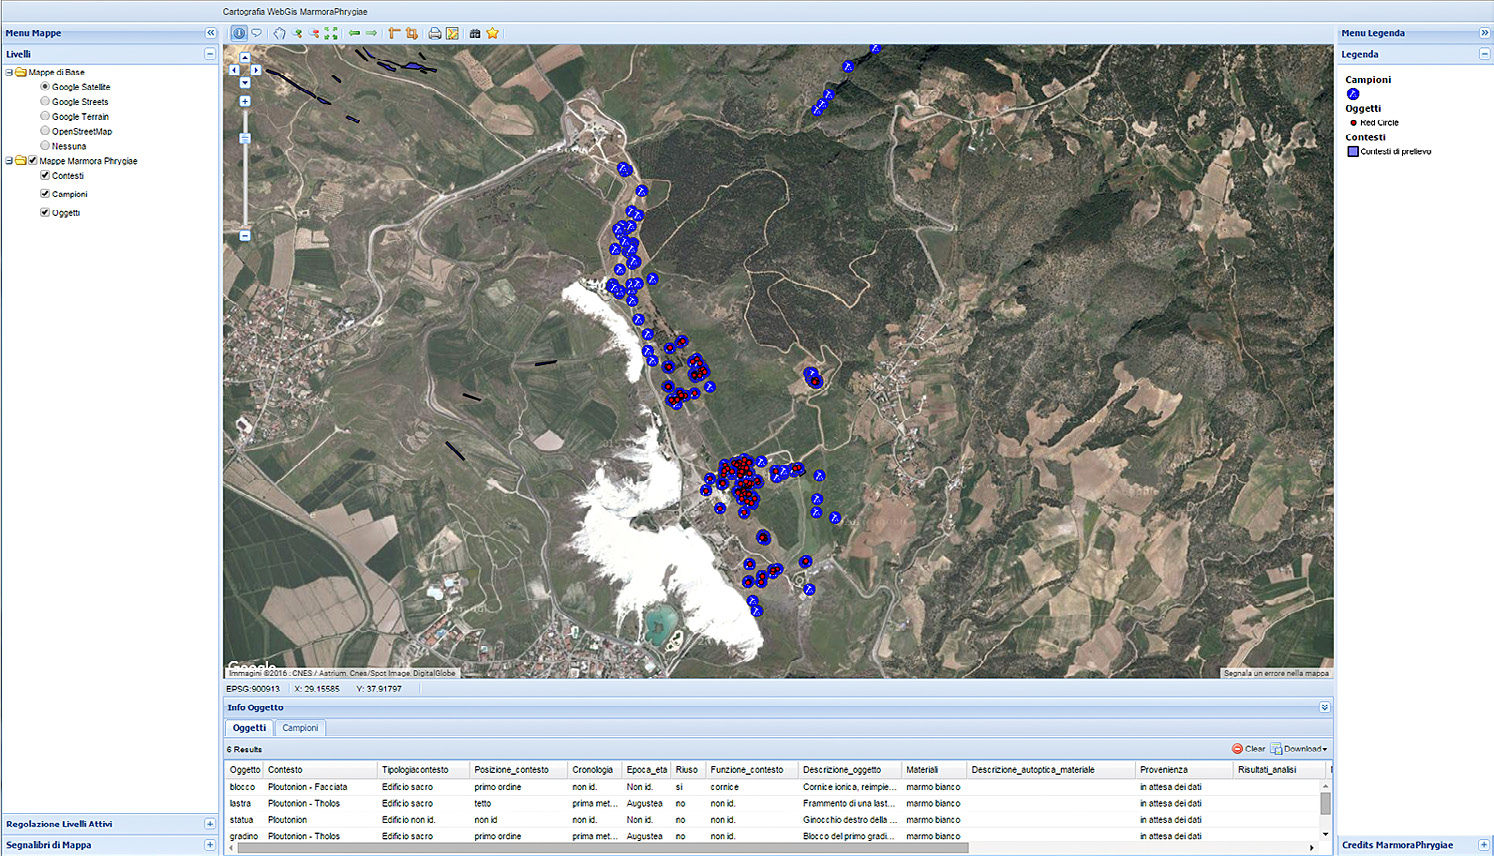This screenshot has width=1494, height=856.
Task: Zoom out with map minus button
Action: (245, 235)
